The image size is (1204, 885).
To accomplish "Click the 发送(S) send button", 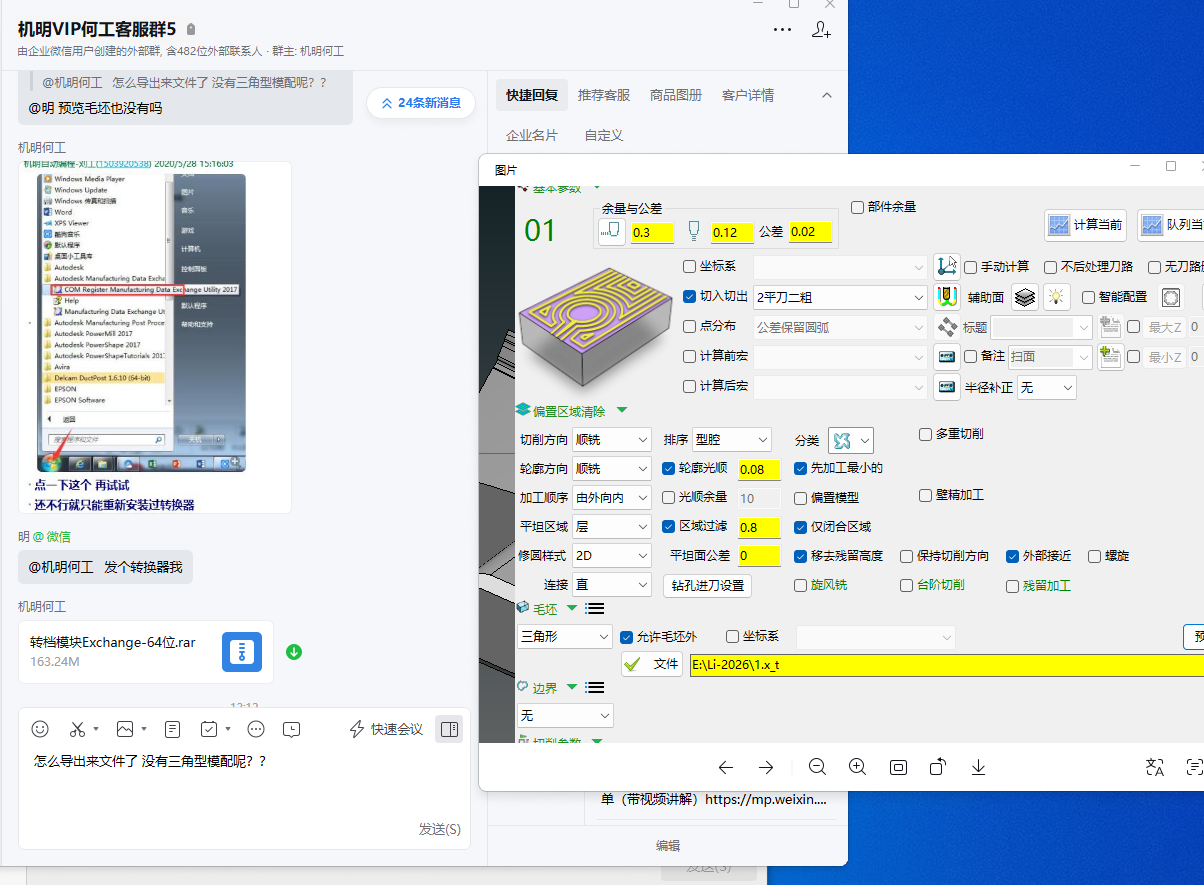I will pos(439,829).
